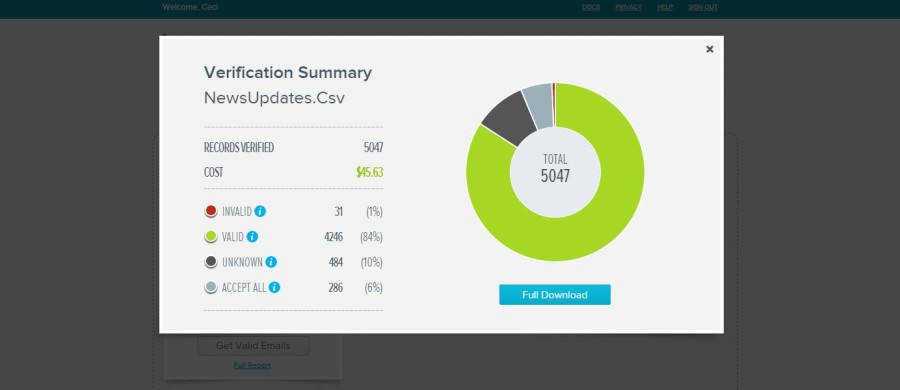This screenshot has height=390, width=900.
Task: Open the Full Report link
Action: [252, 365]
